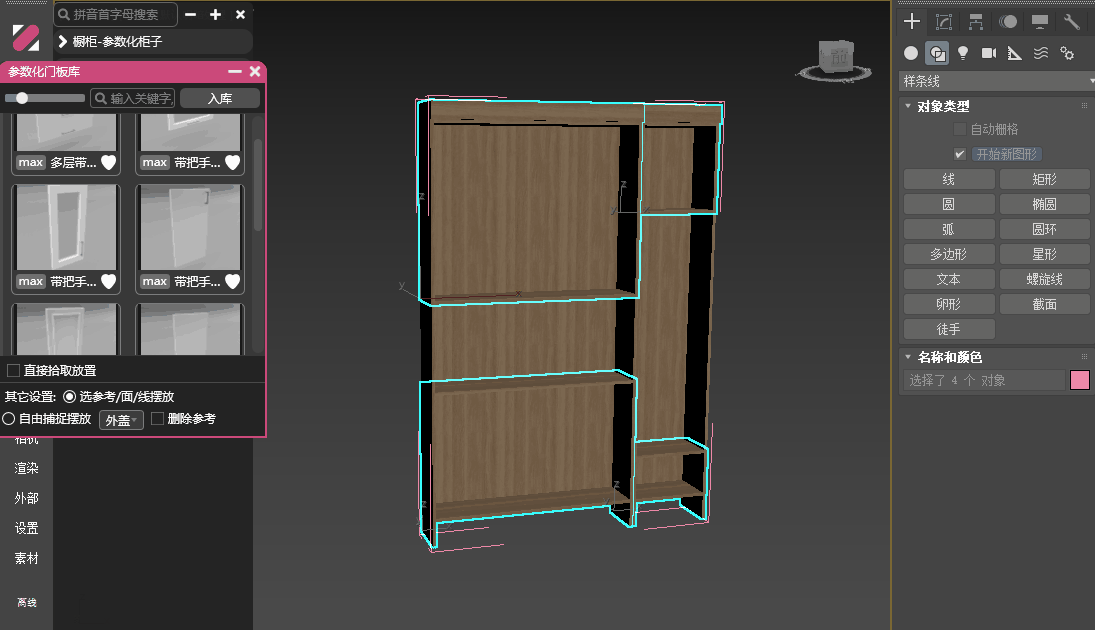
Task: Click the minus icon beside search bar
Action: 191,15
